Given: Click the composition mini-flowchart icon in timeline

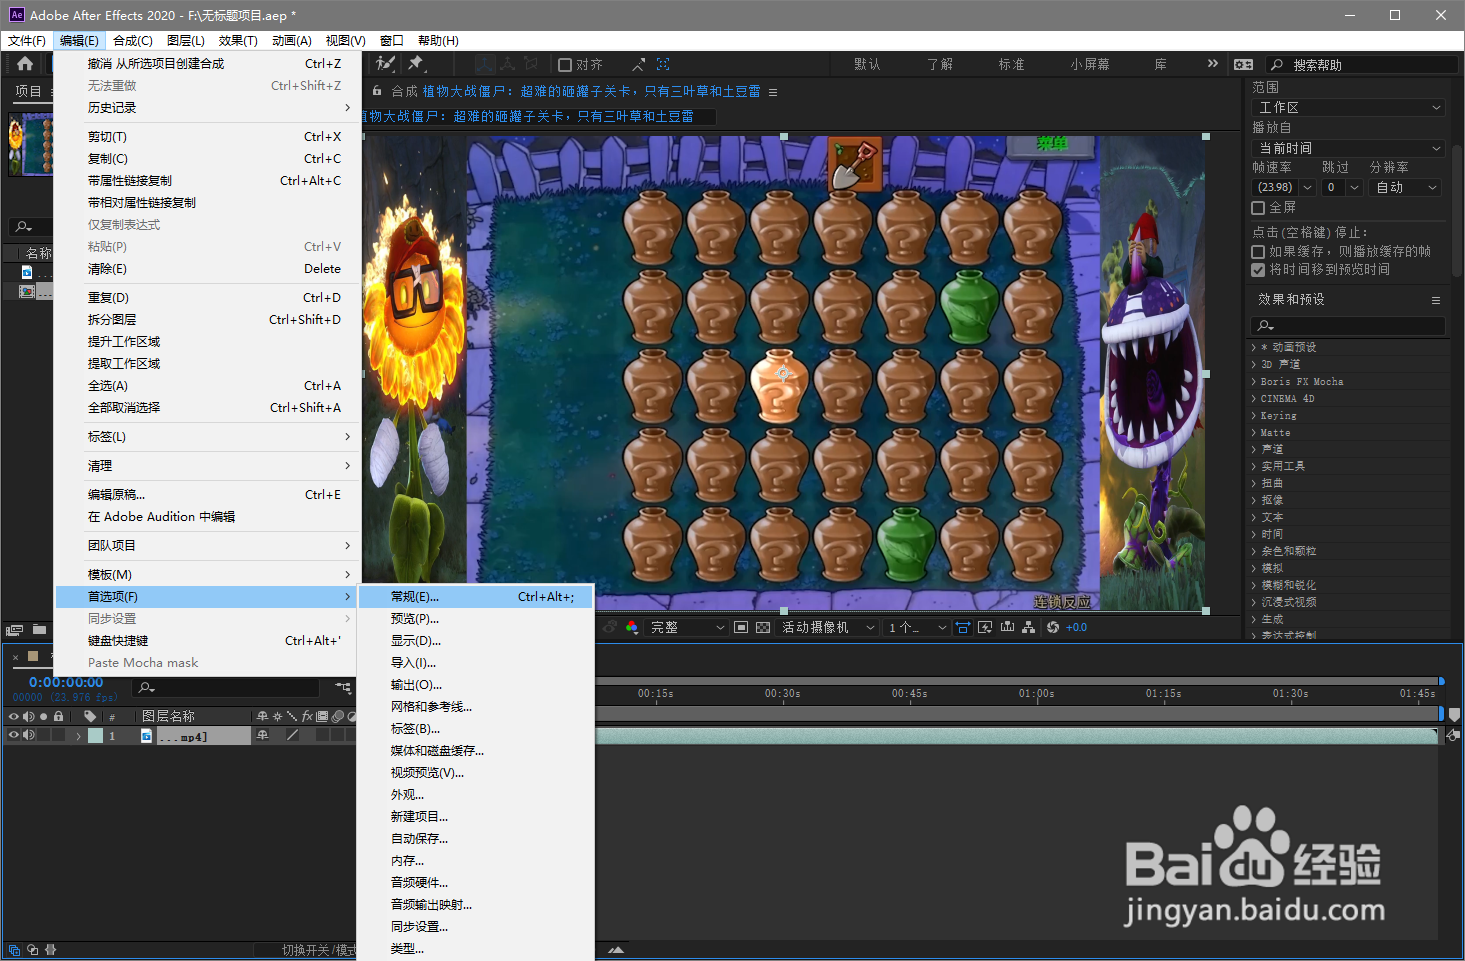Looking at the screenshot, I should pos(343,688).
